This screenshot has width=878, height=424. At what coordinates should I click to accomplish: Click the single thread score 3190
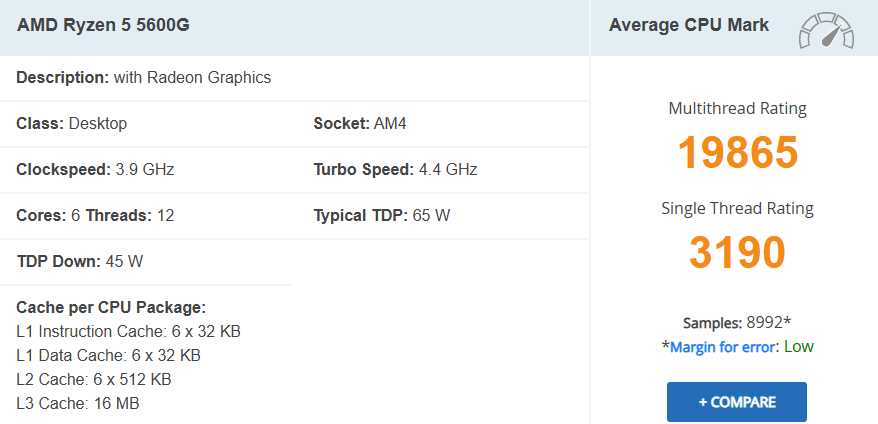pos(737,252)
